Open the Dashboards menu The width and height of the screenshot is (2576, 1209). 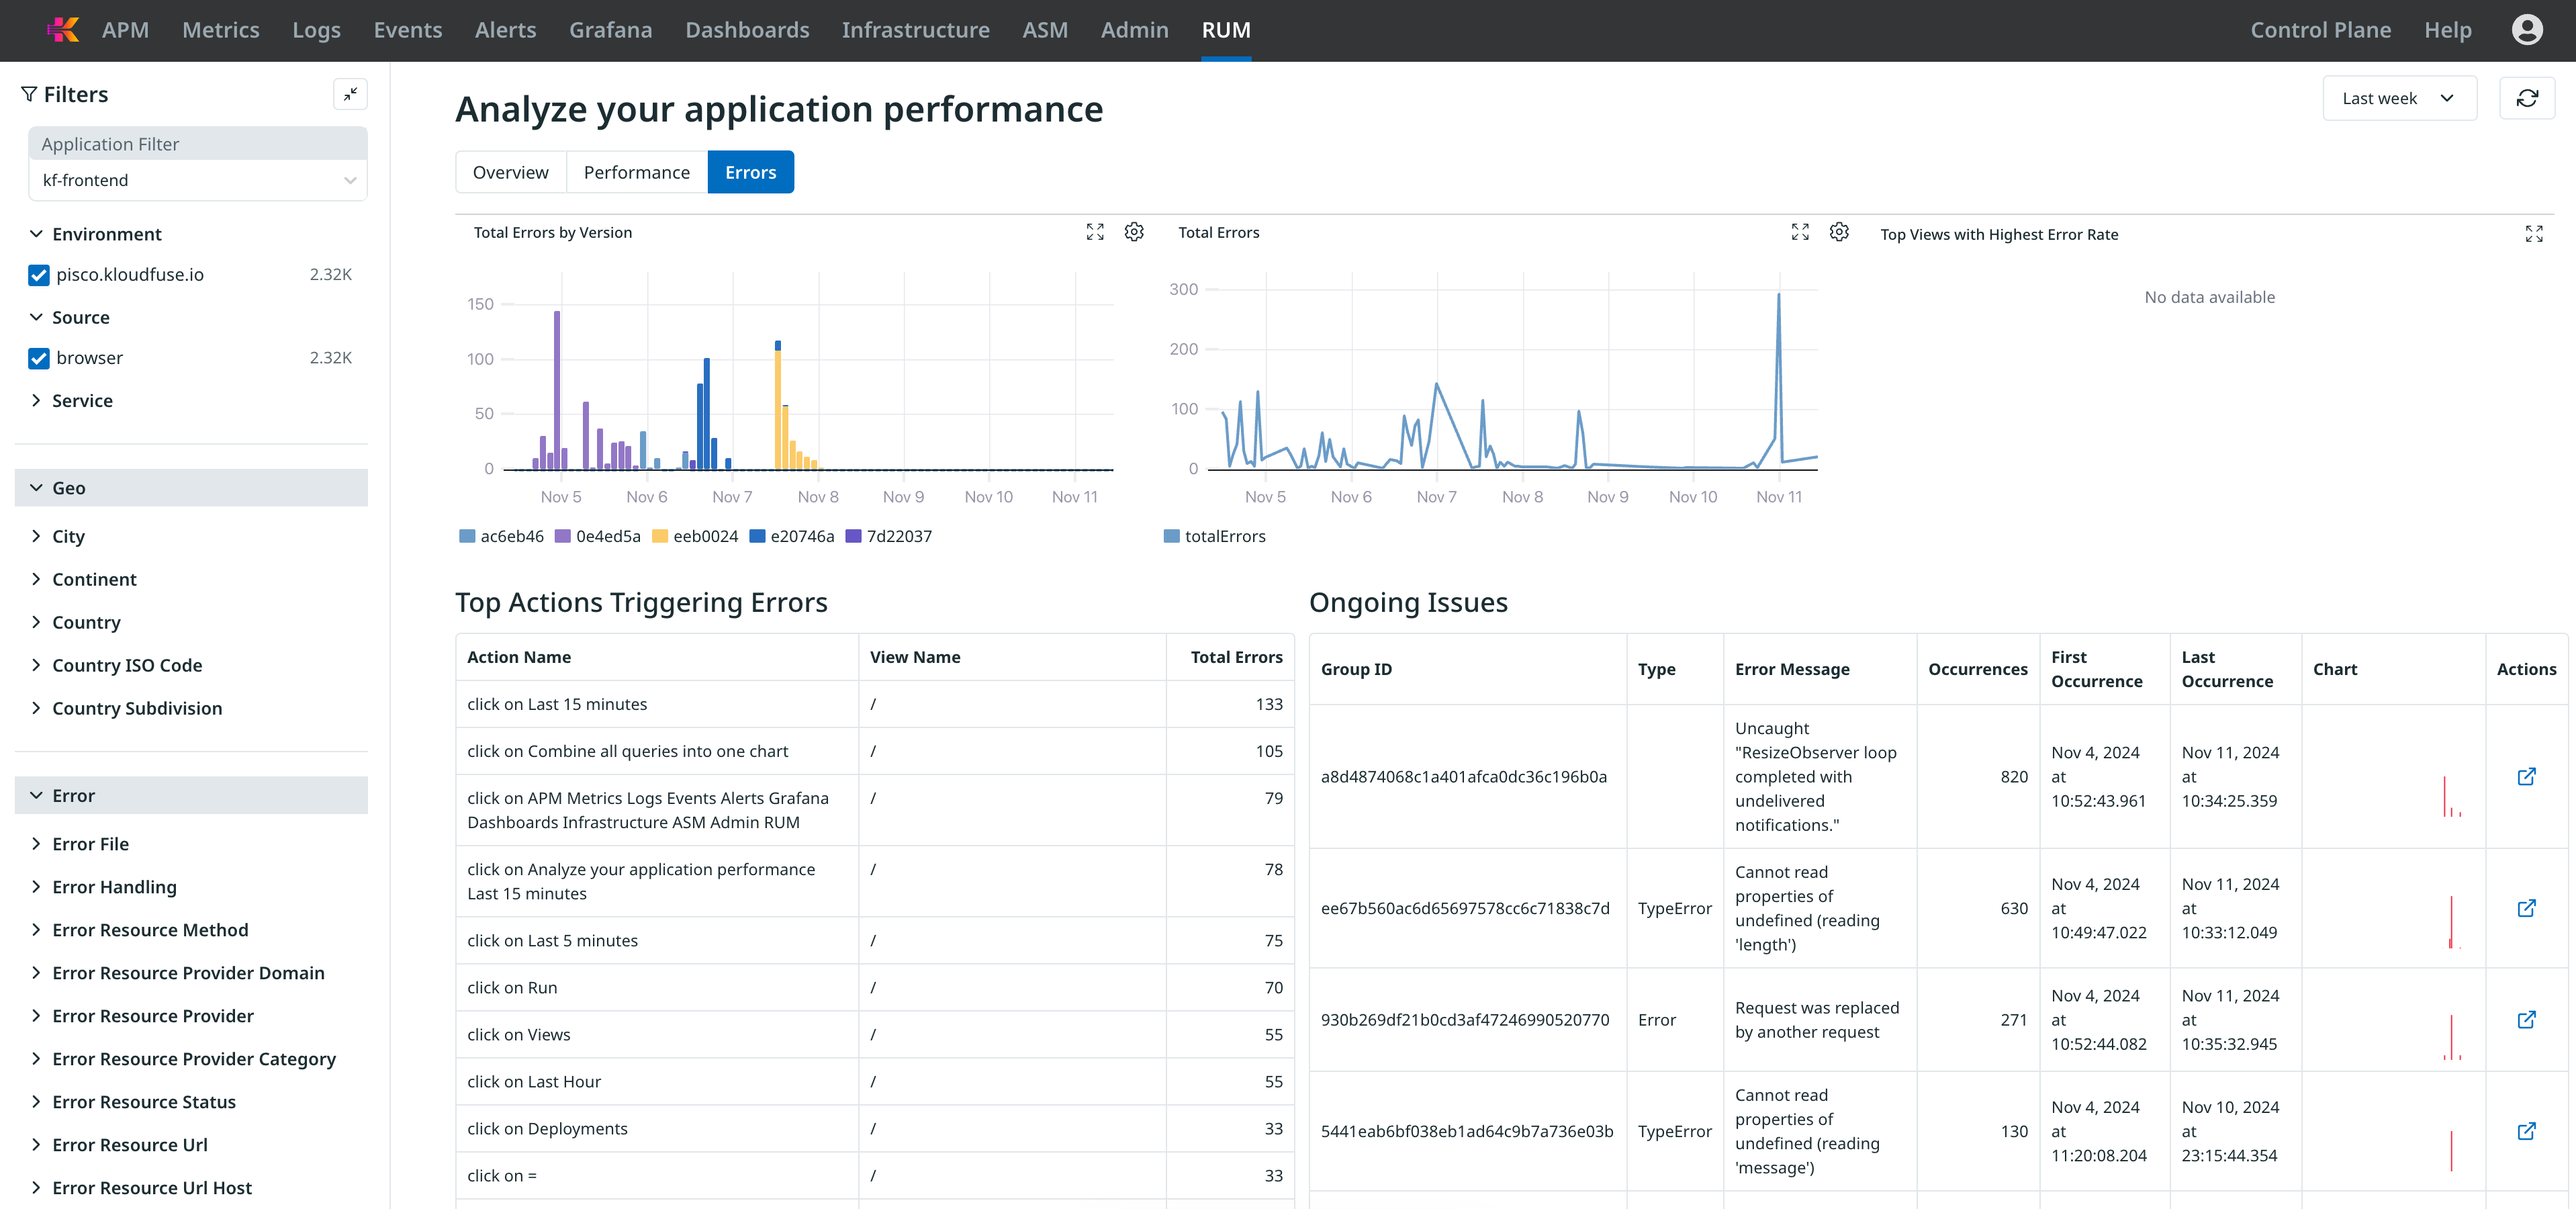click(746, 30)
